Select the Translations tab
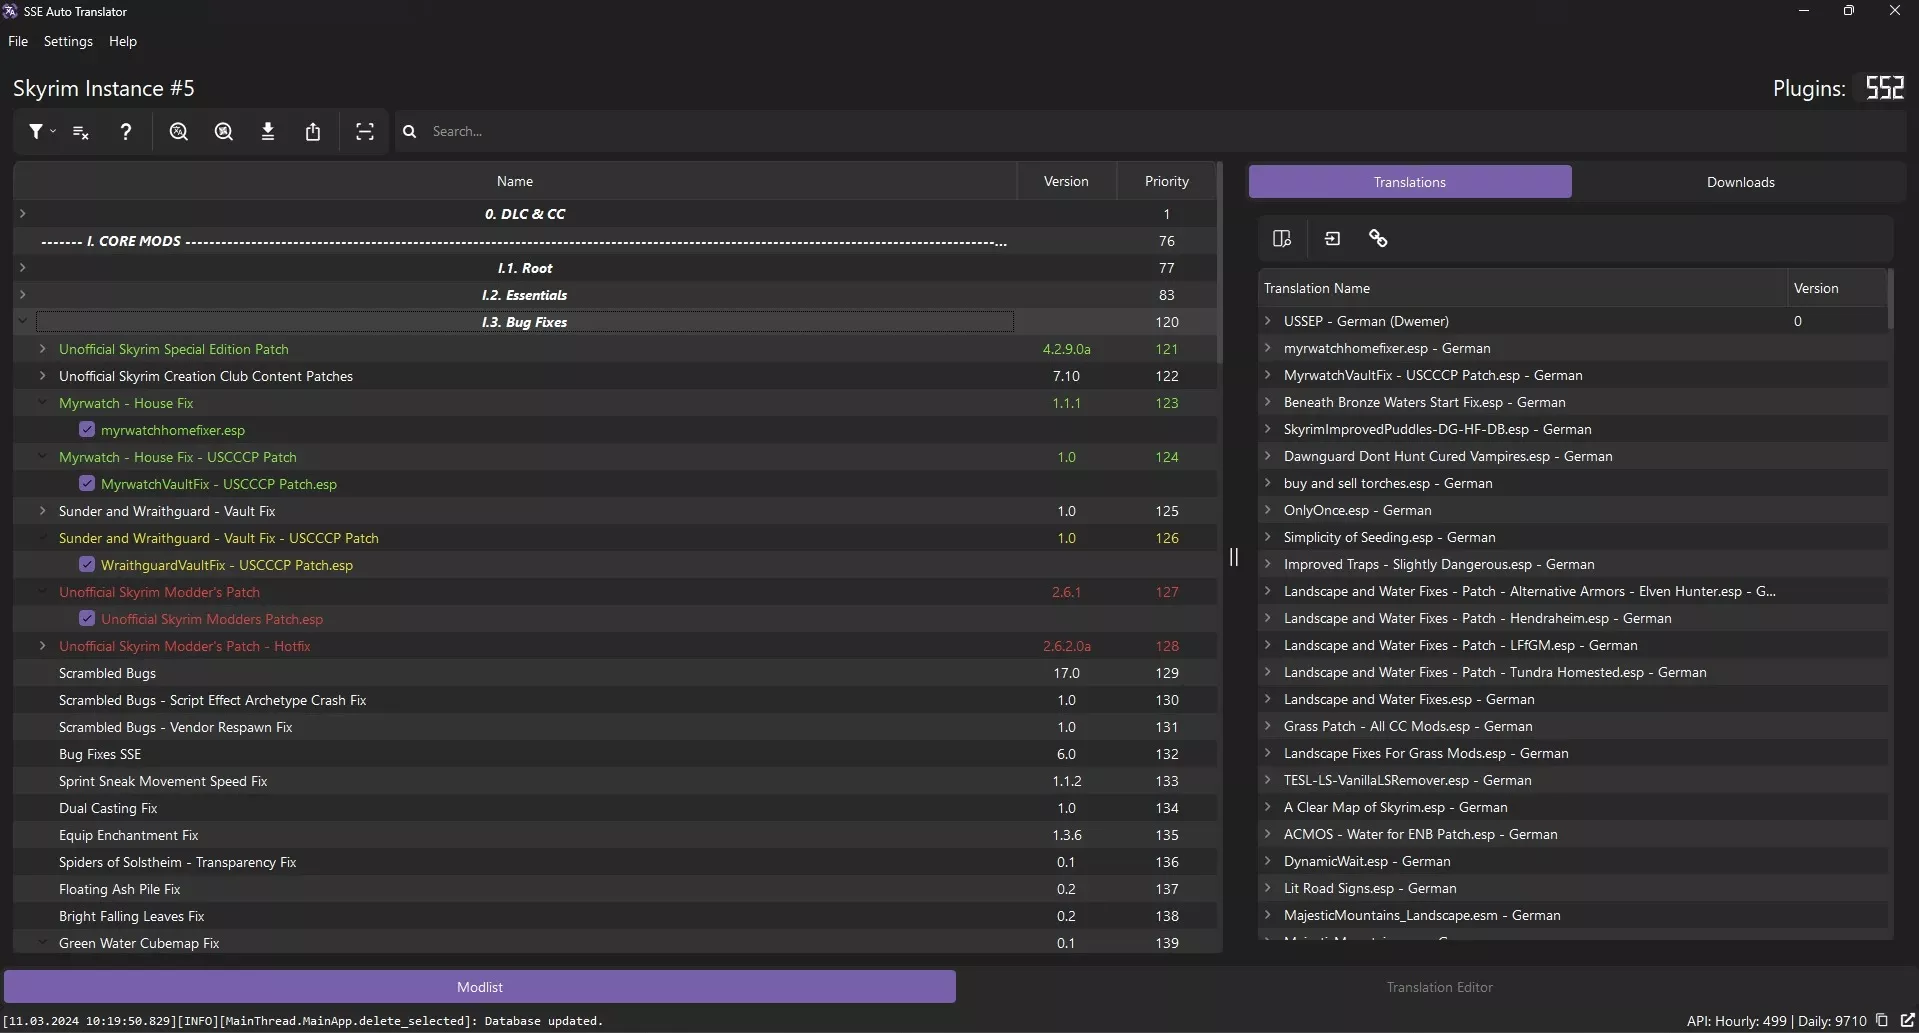This screenshot has height=1033, width=1919. pos(1410,182)
